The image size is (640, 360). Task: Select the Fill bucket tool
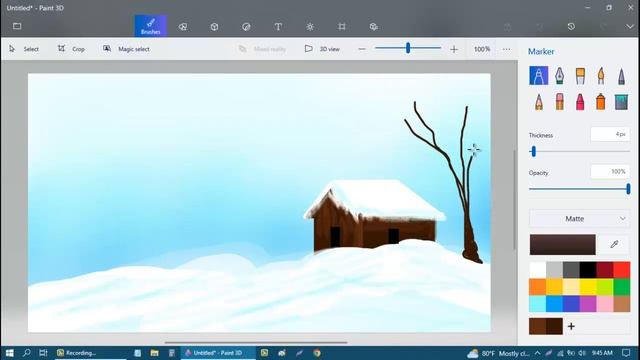[621, 102]
